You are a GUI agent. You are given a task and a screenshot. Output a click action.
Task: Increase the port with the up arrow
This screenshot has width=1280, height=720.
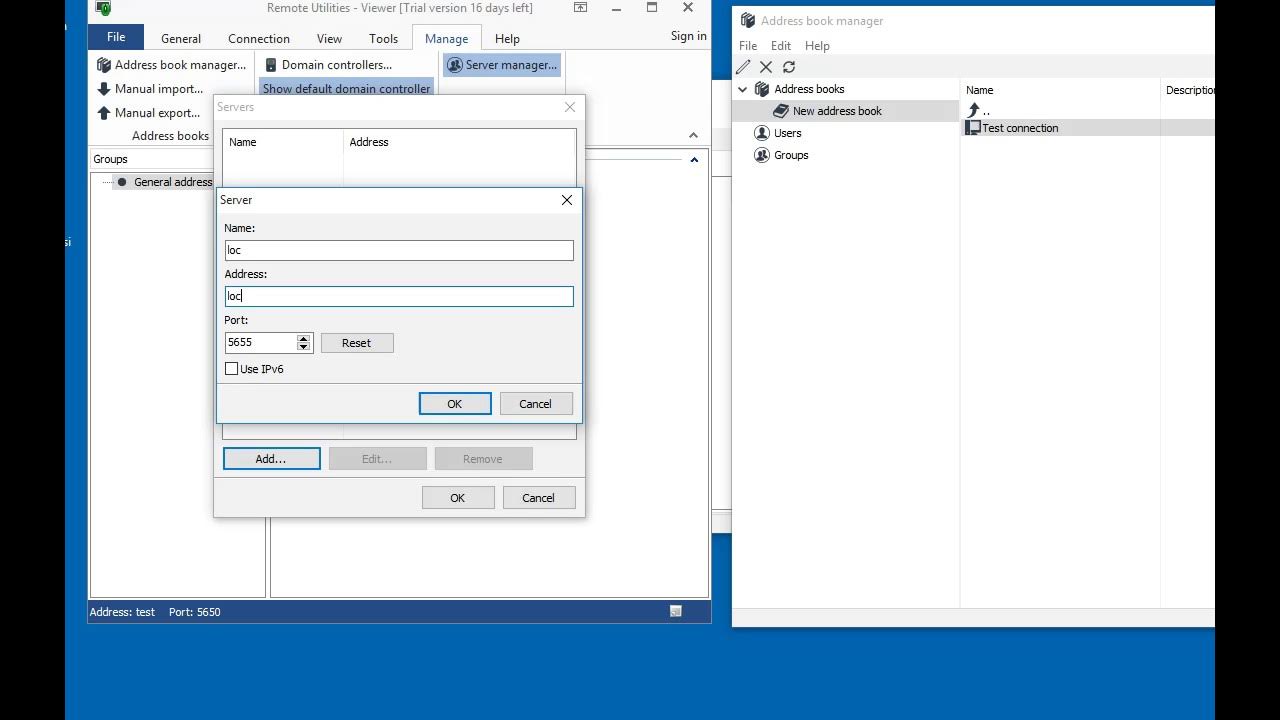point(304,338)
